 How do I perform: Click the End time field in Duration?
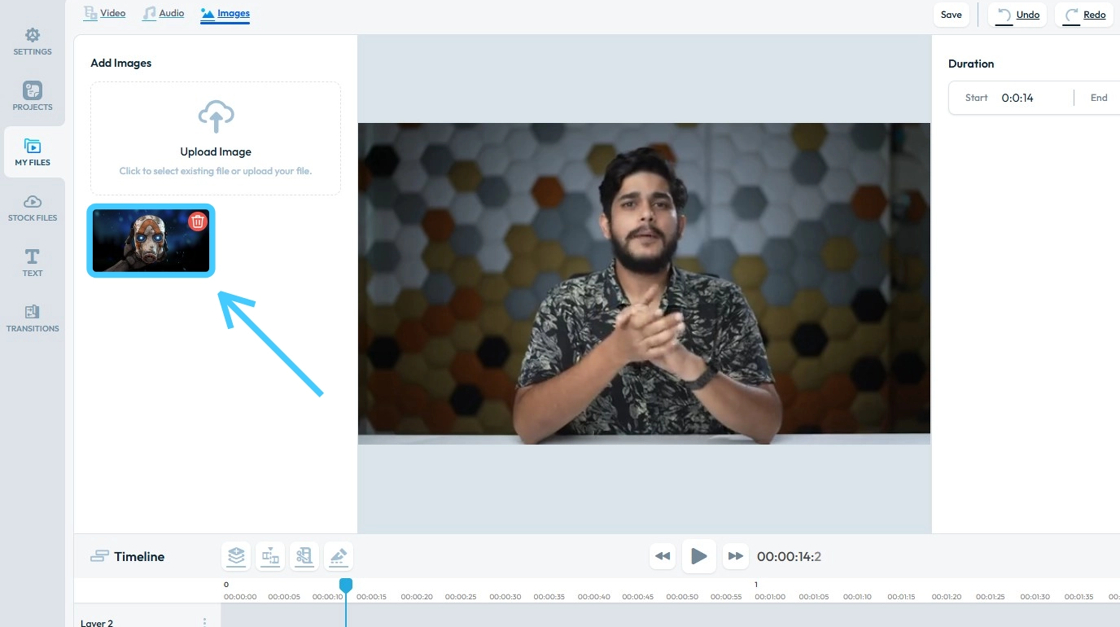(x=1099, y=98)
